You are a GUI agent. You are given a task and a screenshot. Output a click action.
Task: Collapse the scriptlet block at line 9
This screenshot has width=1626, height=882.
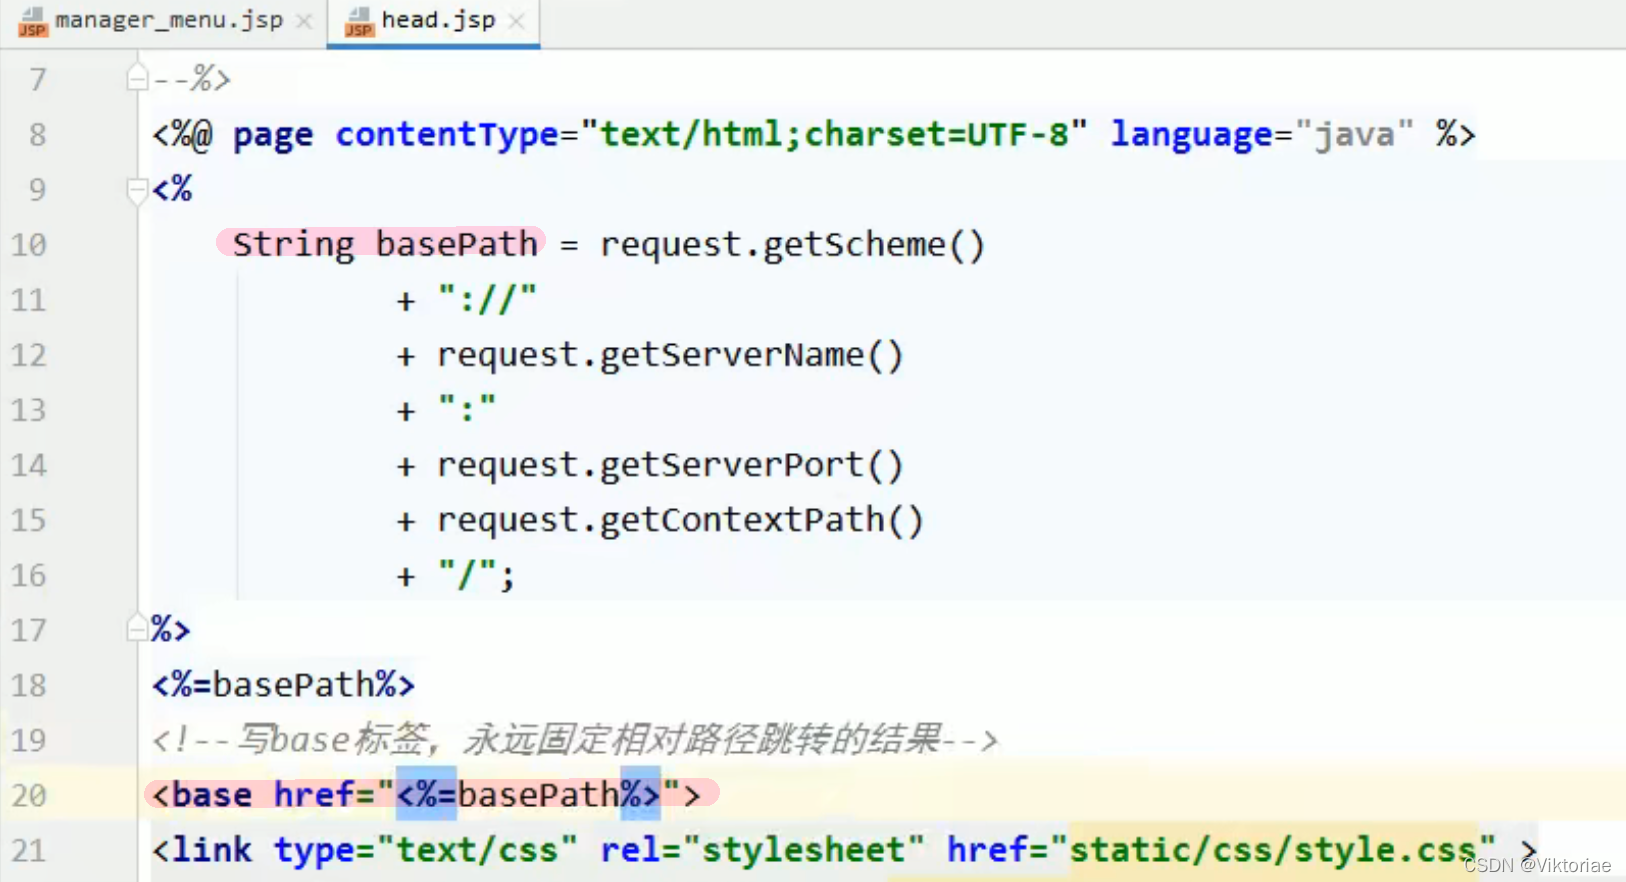(138, 189)
